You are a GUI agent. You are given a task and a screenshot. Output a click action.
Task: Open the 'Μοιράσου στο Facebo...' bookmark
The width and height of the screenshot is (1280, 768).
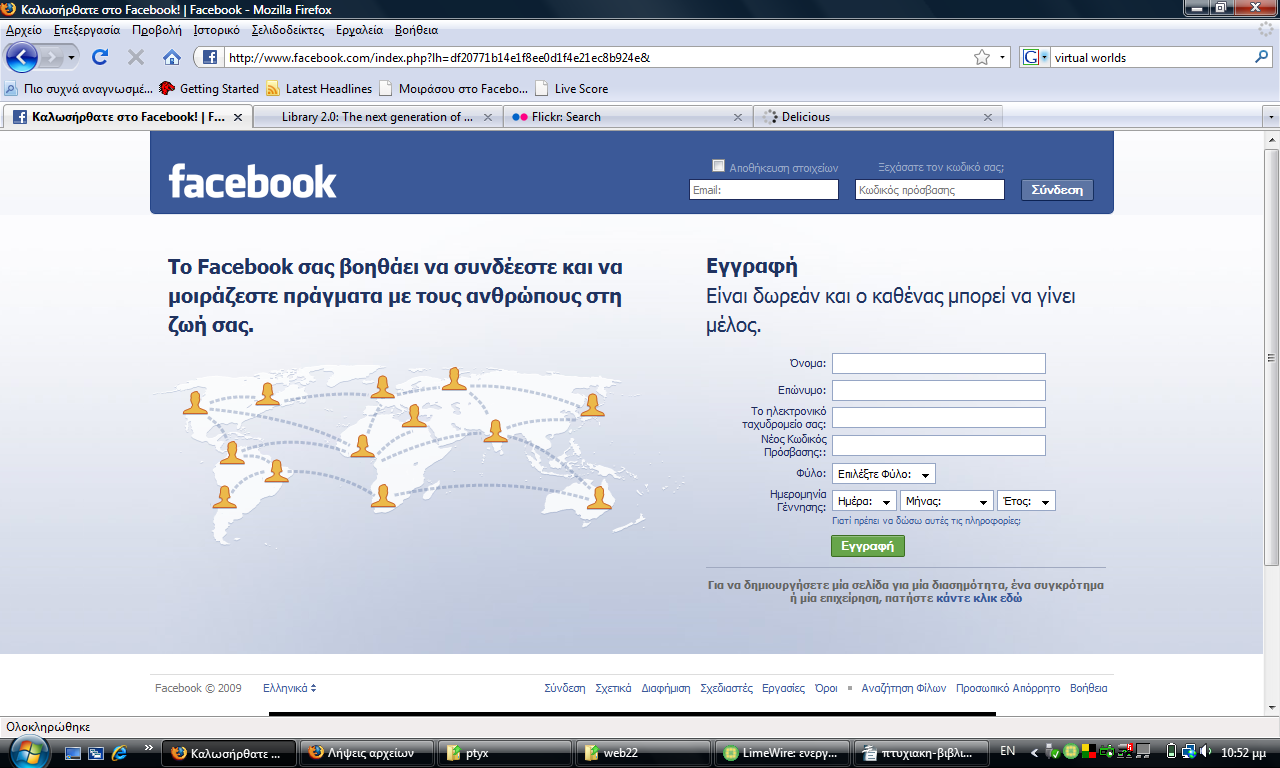(x=453, y=88)
